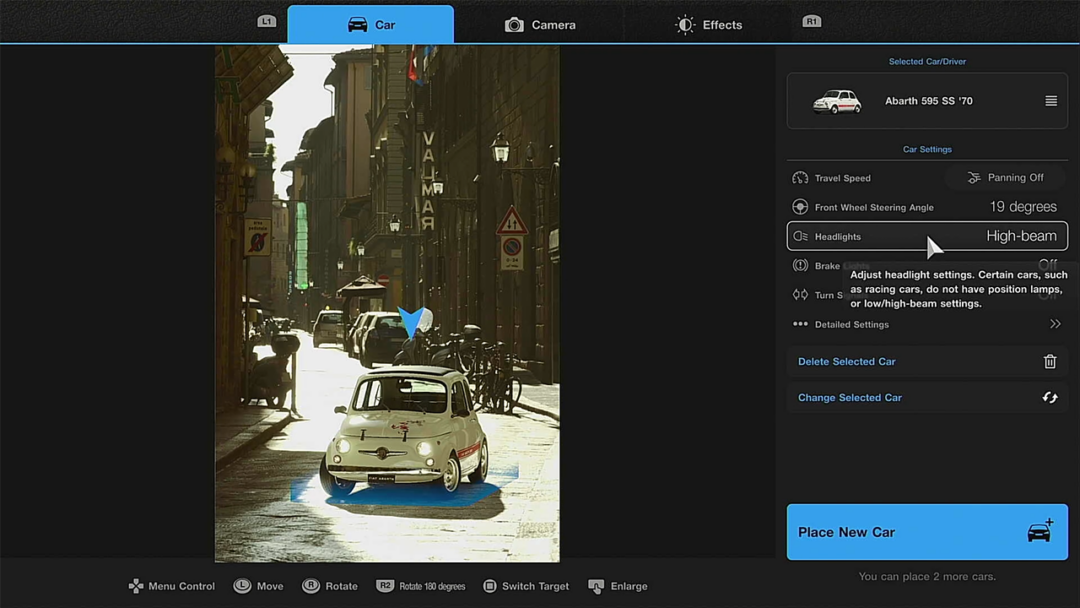Click the Place New Car button

point(927,532)
